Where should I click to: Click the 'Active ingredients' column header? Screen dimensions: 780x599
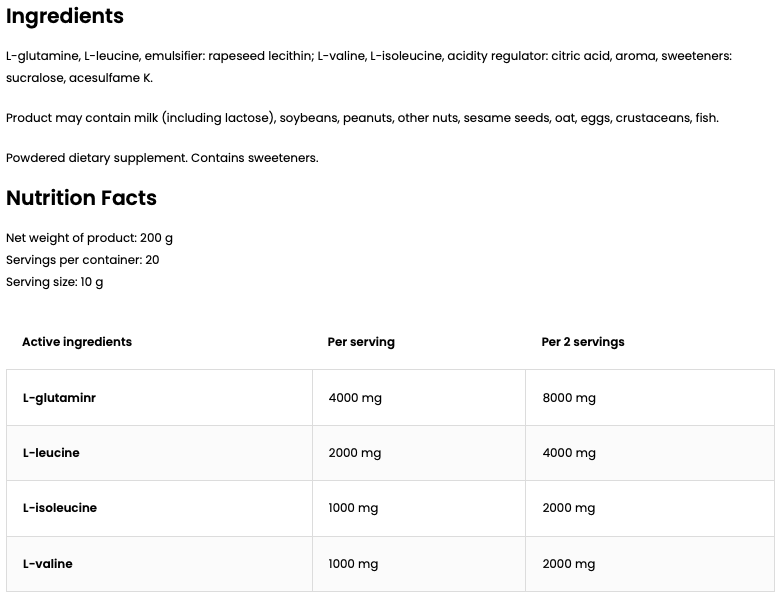tap(77, 342)
